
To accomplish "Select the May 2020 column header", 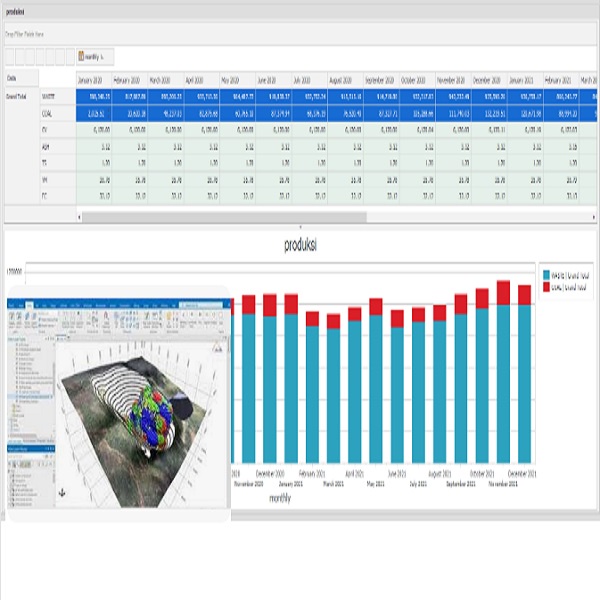I will click(237, 80).
